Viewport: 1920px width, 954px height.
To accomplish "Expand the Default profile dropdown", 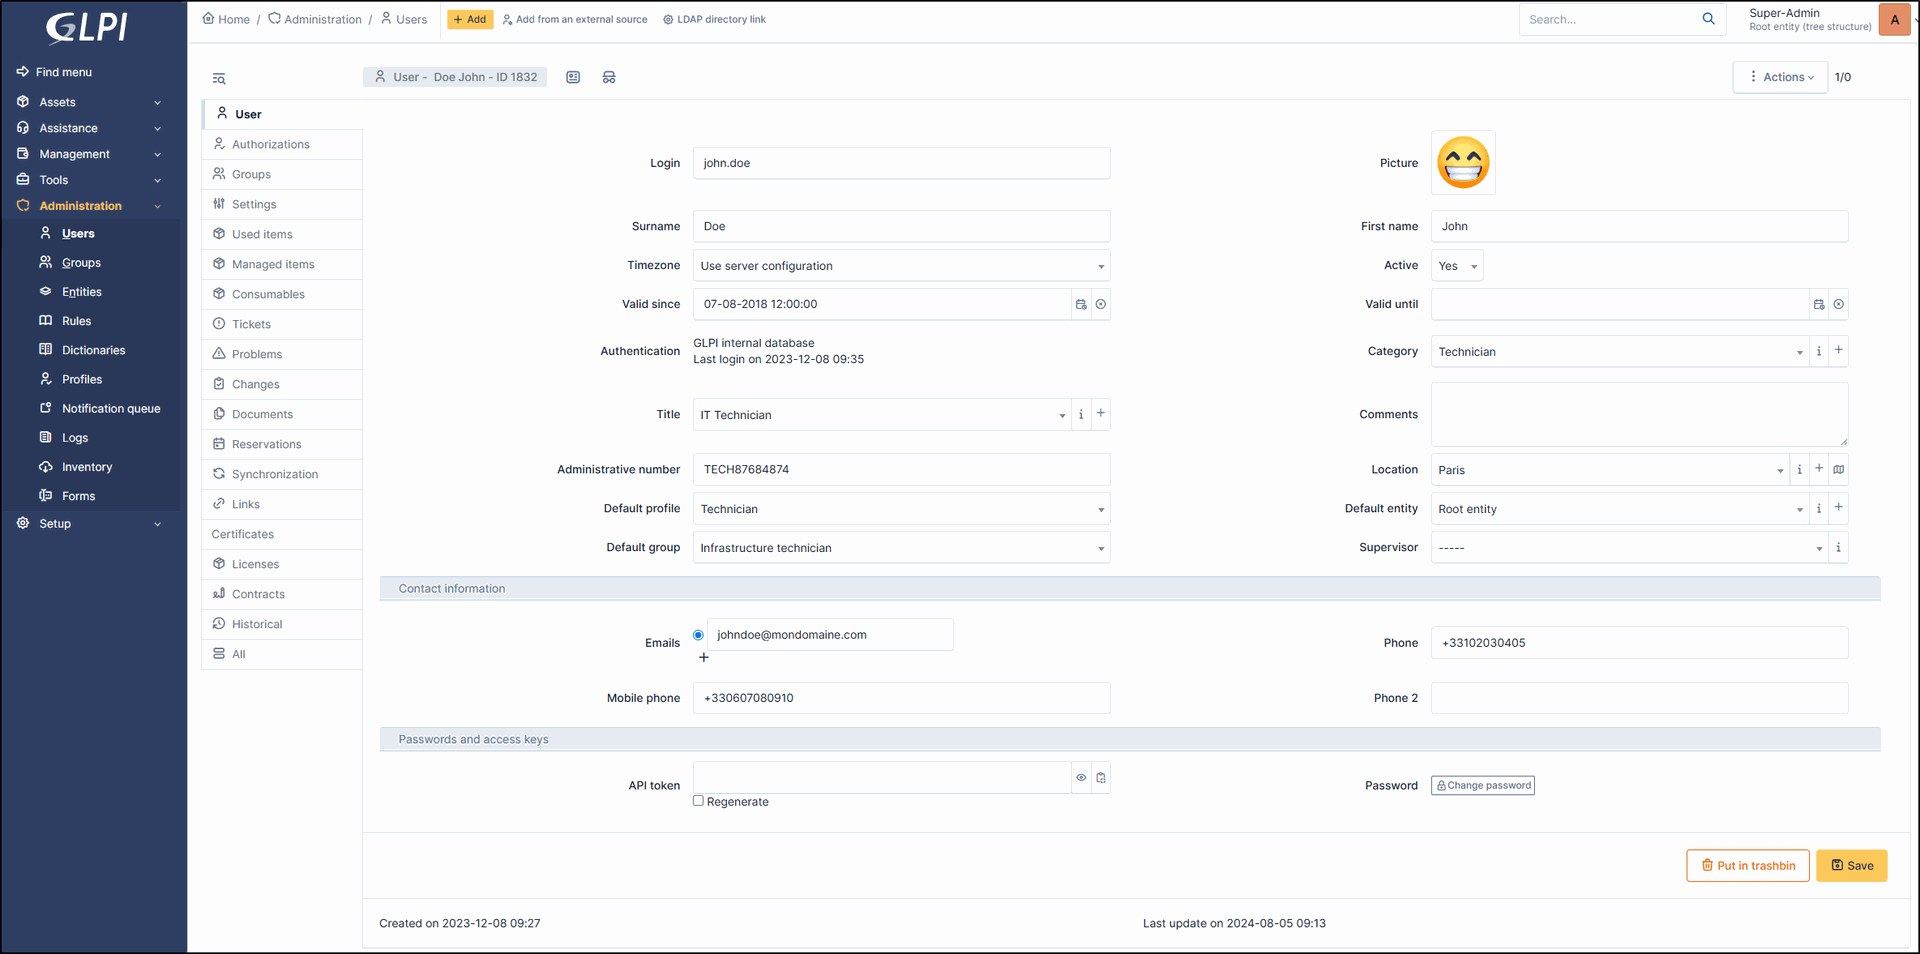I will [901, 509].
